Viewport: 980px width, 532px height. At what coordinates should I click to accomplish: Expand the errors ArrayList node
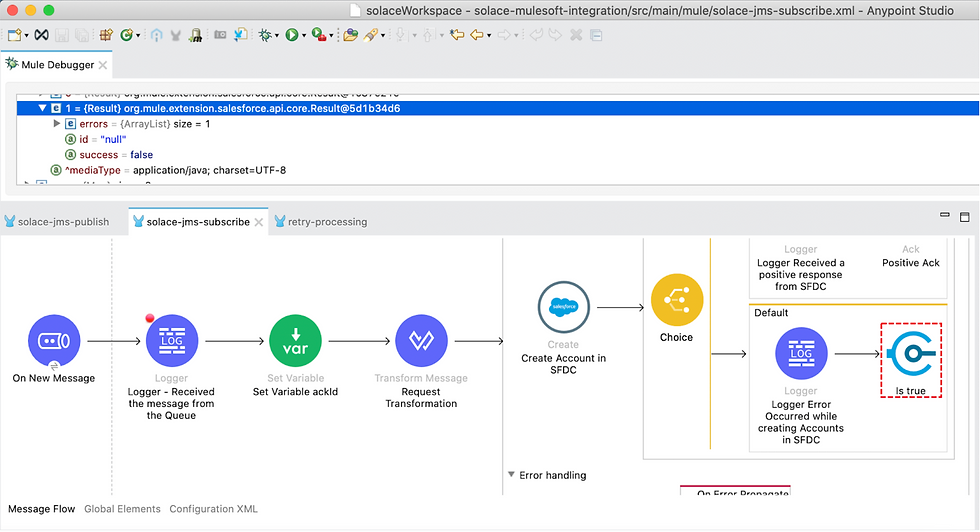57,124
